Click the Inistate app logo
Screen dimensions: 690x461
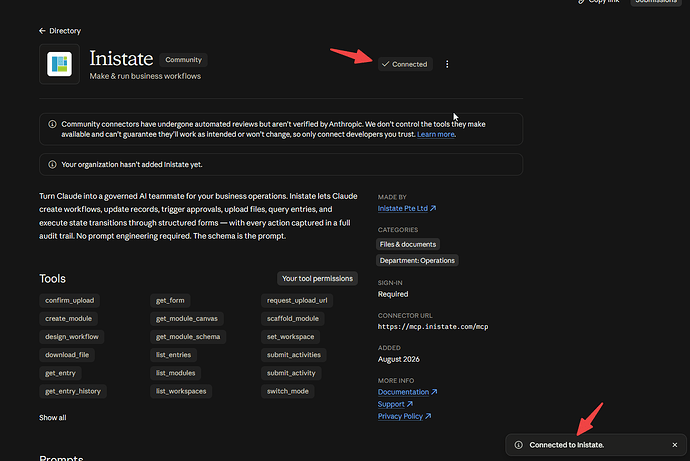[59, 64]
